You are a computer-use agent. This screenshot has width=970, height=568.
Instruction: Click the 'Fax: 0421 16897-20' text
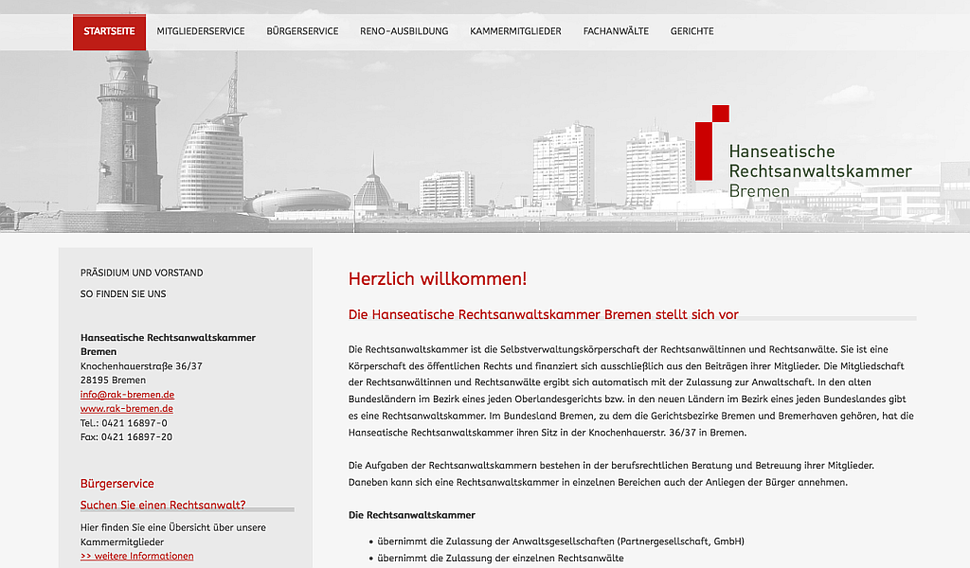coord(126,437)
